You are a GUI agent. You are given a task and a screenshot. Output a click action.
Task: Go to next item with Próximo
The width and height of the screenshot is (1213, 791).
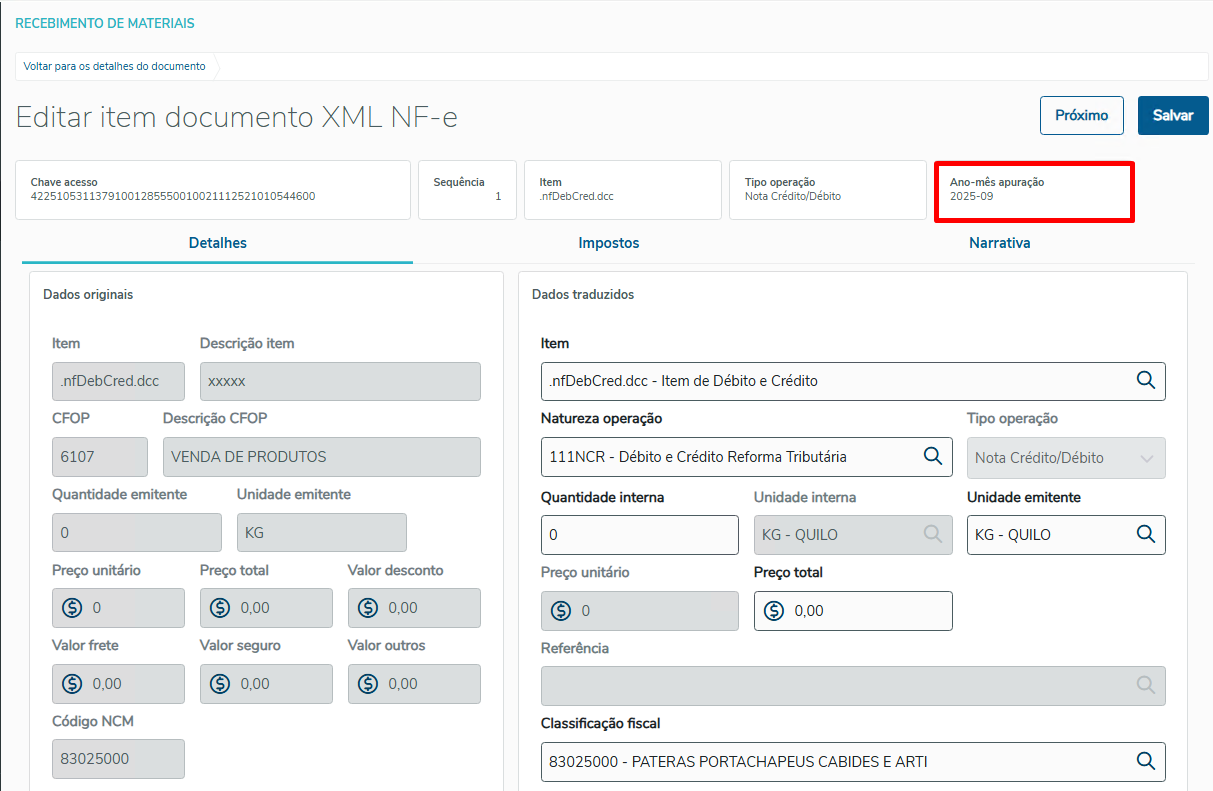[x=1081, y=115]
